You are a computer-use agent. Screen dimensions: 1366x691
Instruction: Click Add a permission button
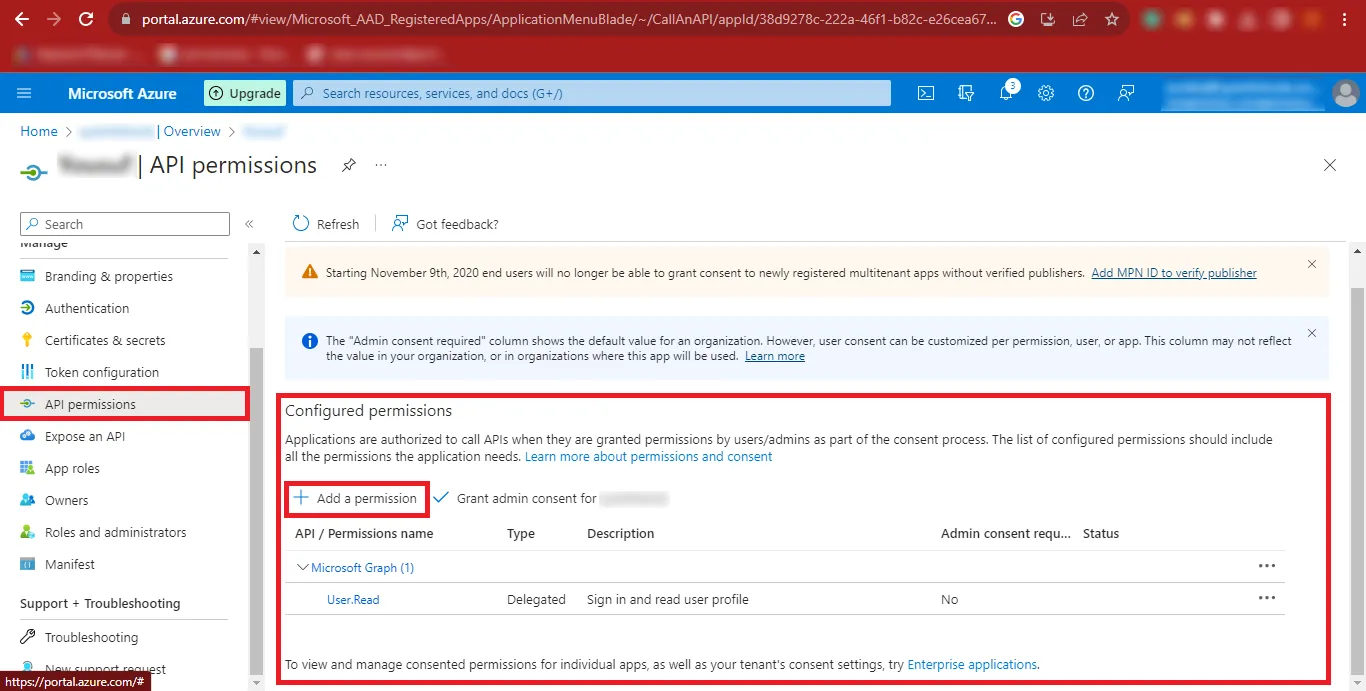click(356, 498)
